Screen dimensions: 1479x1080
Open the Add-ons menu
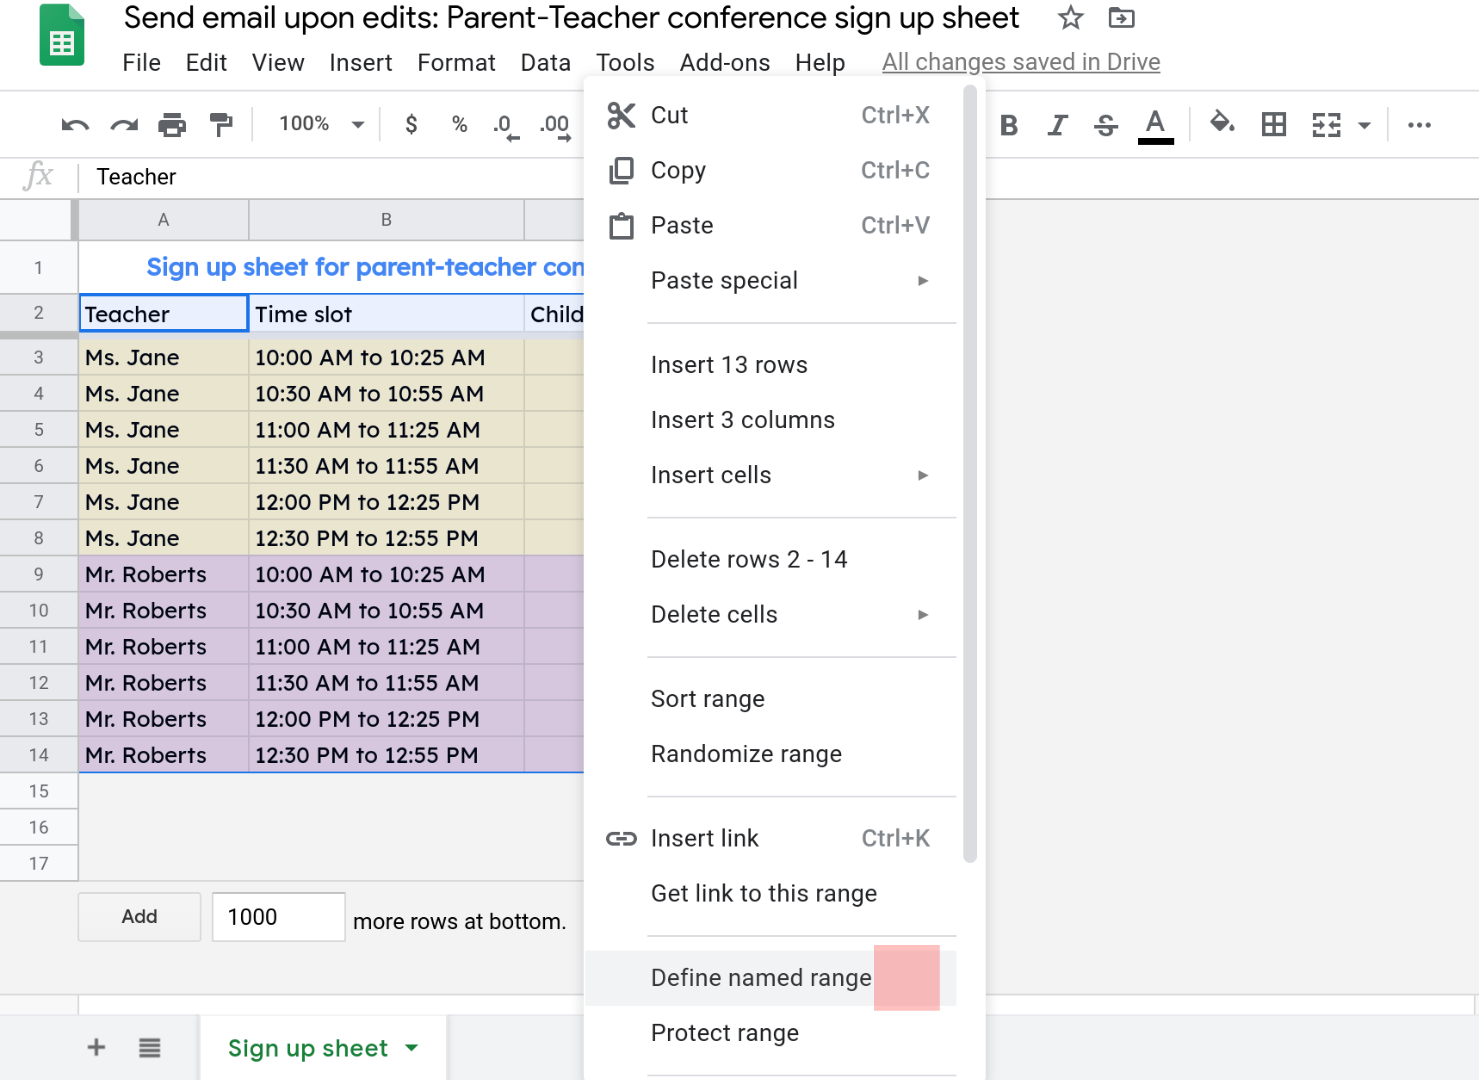[x=725, y=62]
